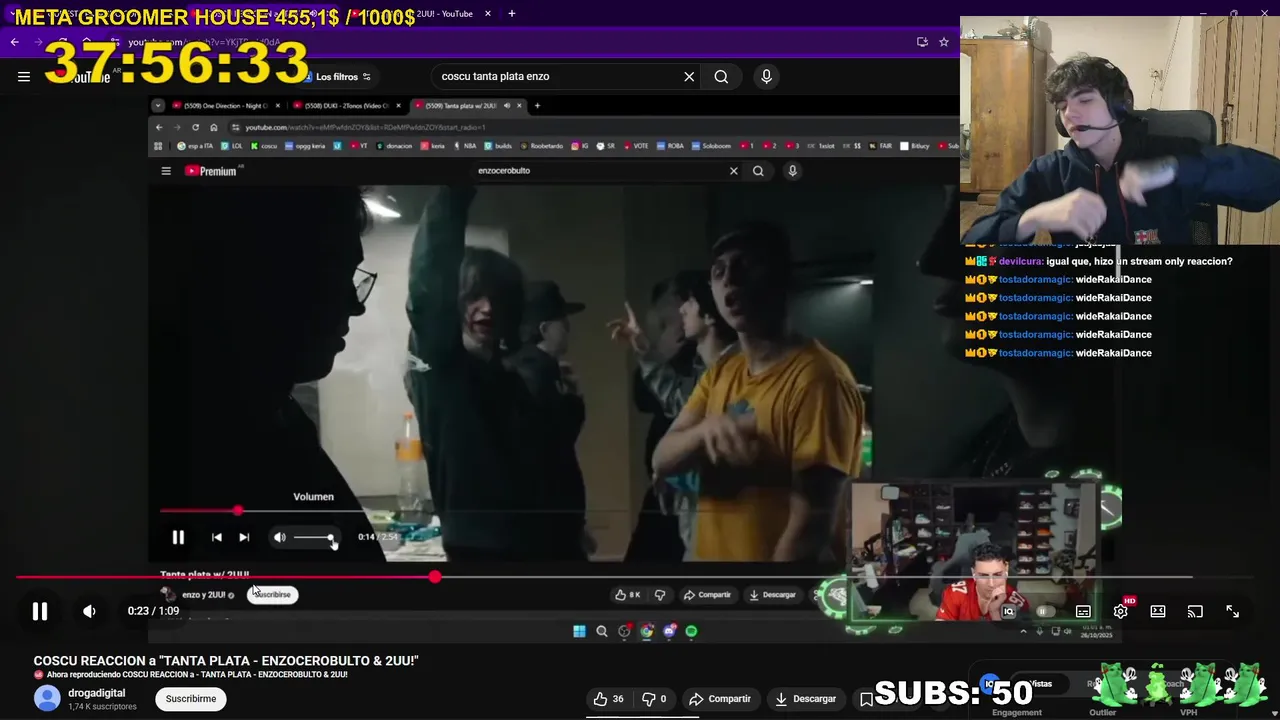Mute inner player via speaker icon
This screenshot has width=1280, height=720.
pyautogui.click(x=280, y=537)
